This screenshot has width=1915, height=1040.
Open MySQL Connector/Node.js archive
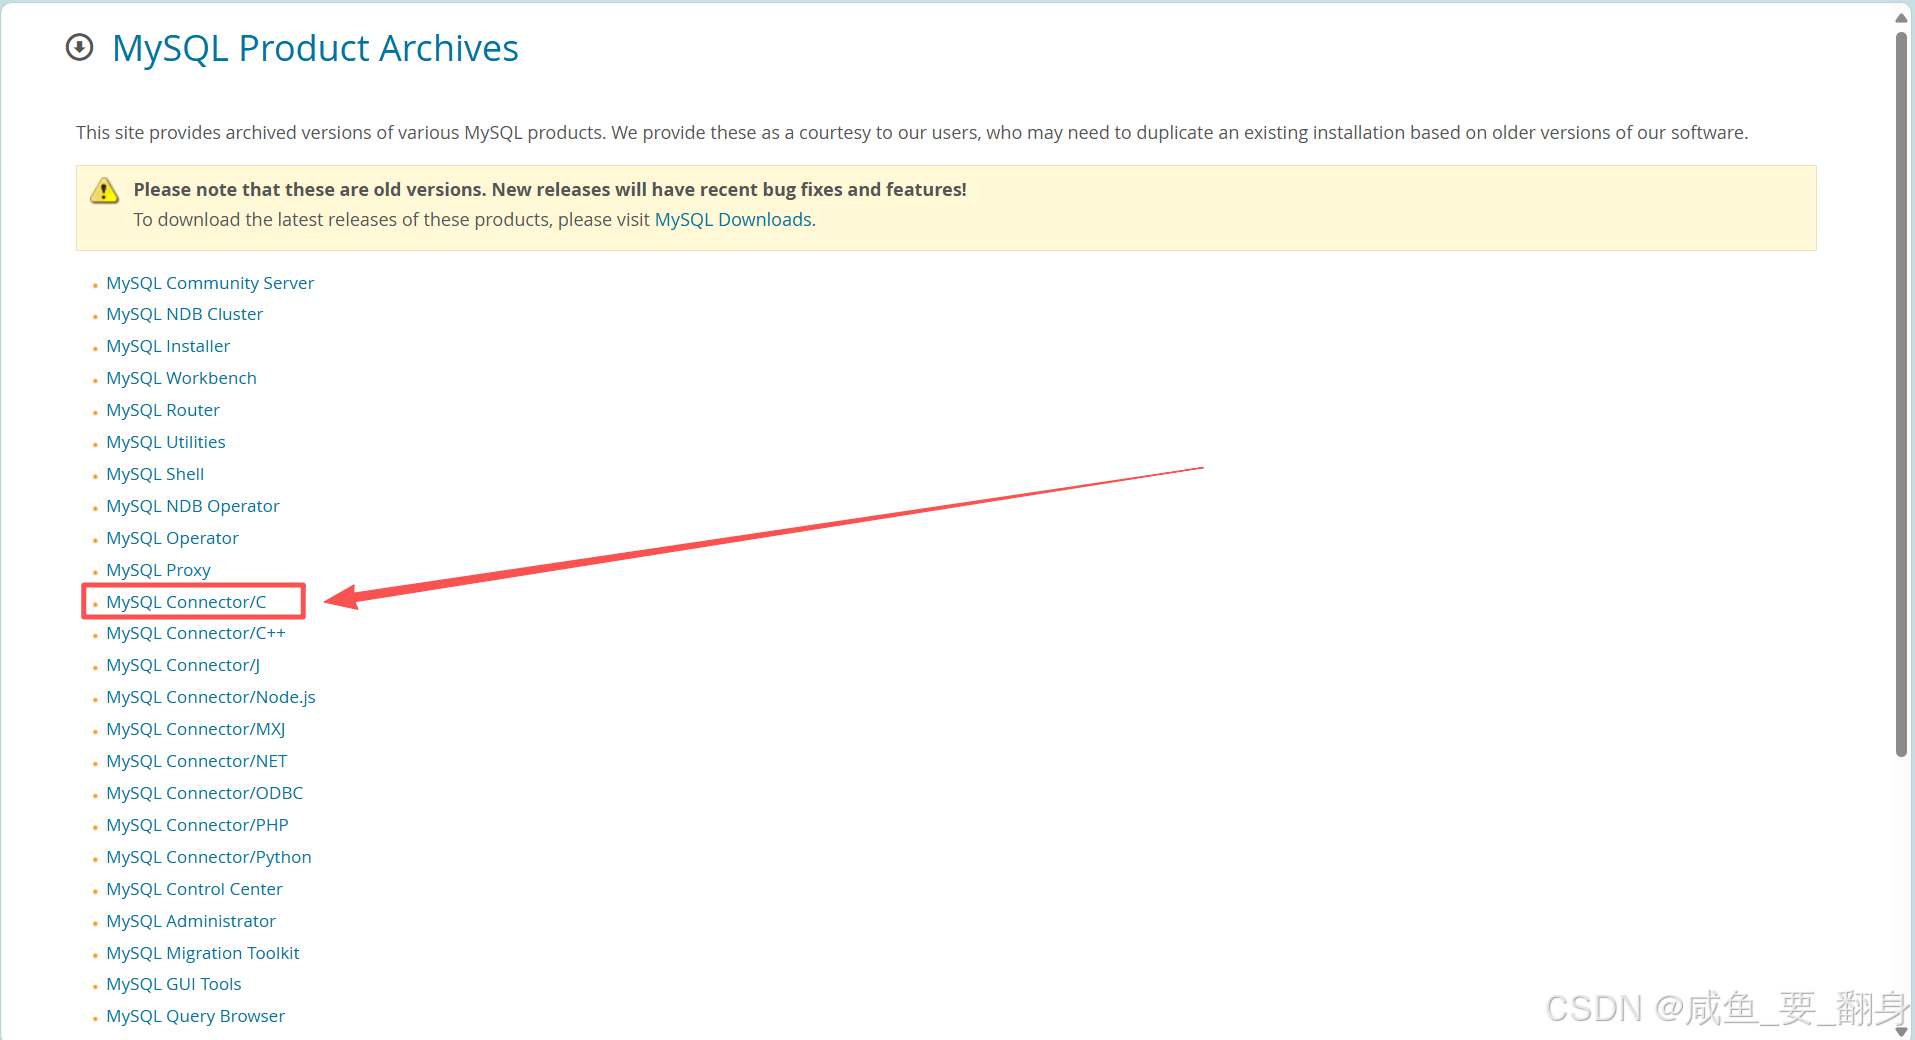tap(211, 697)
